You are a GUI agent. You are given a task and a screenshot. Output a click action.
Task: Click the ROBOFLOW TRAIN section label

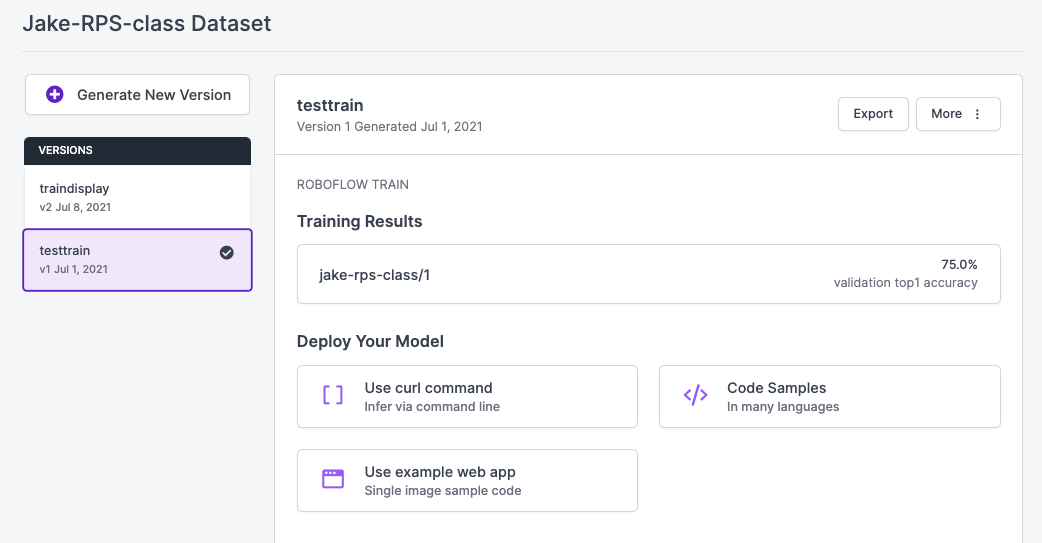(x=353, y=184)
